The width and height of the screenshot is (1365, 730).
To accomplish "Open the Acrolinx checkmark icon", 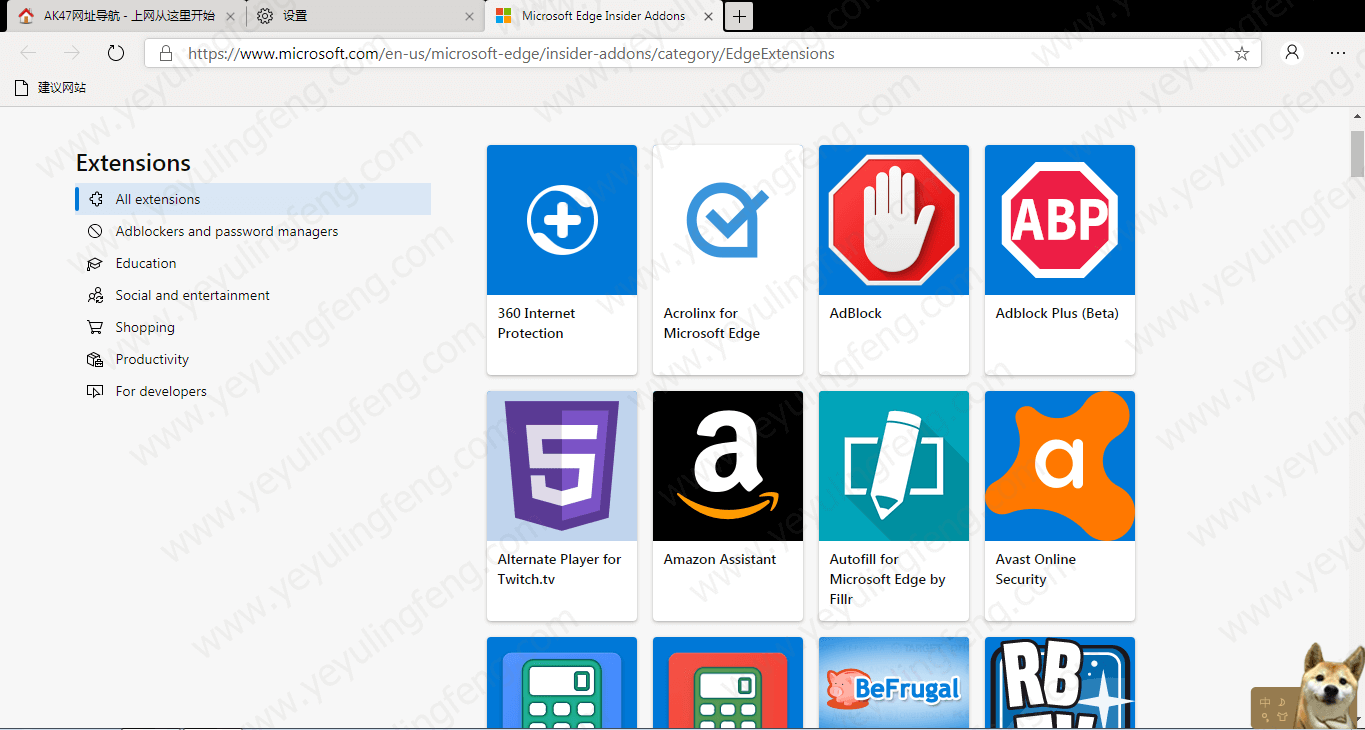I will pos(728,220).
